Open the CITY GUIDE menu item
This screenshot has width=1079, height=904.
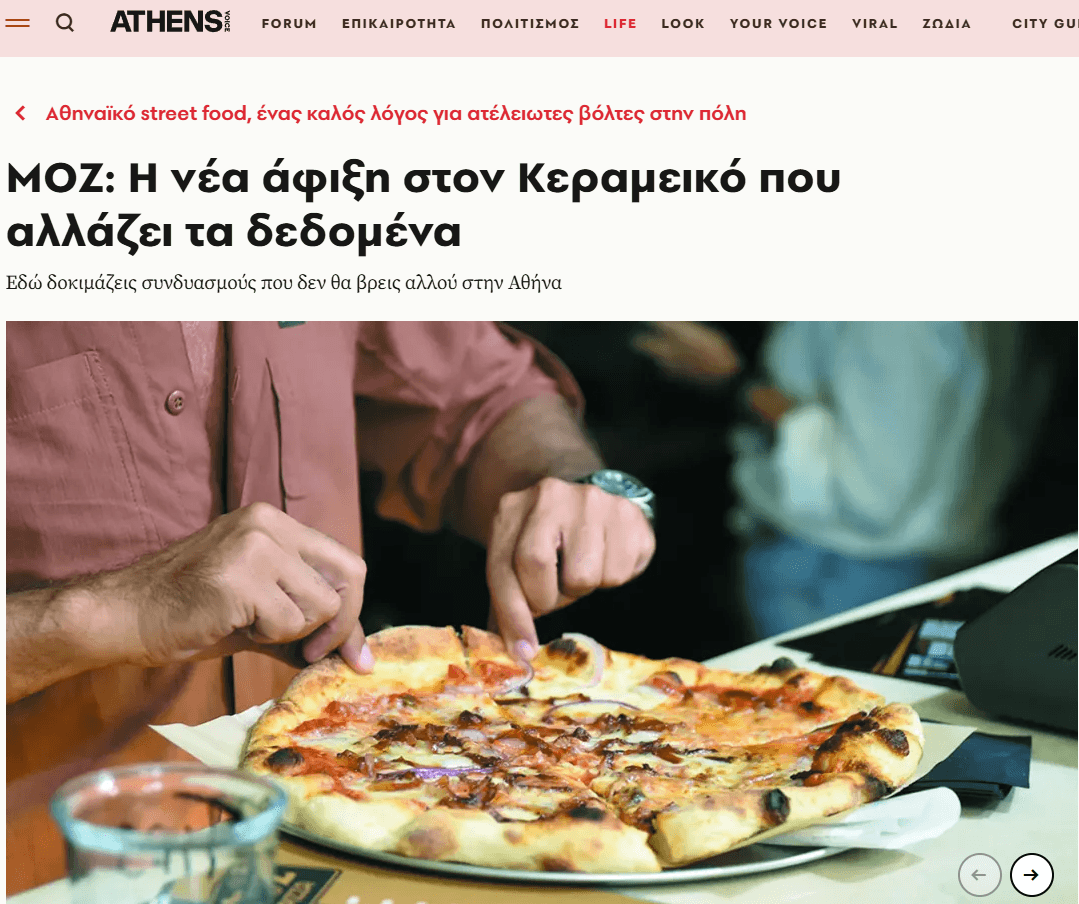click(x=1045, y=23)
